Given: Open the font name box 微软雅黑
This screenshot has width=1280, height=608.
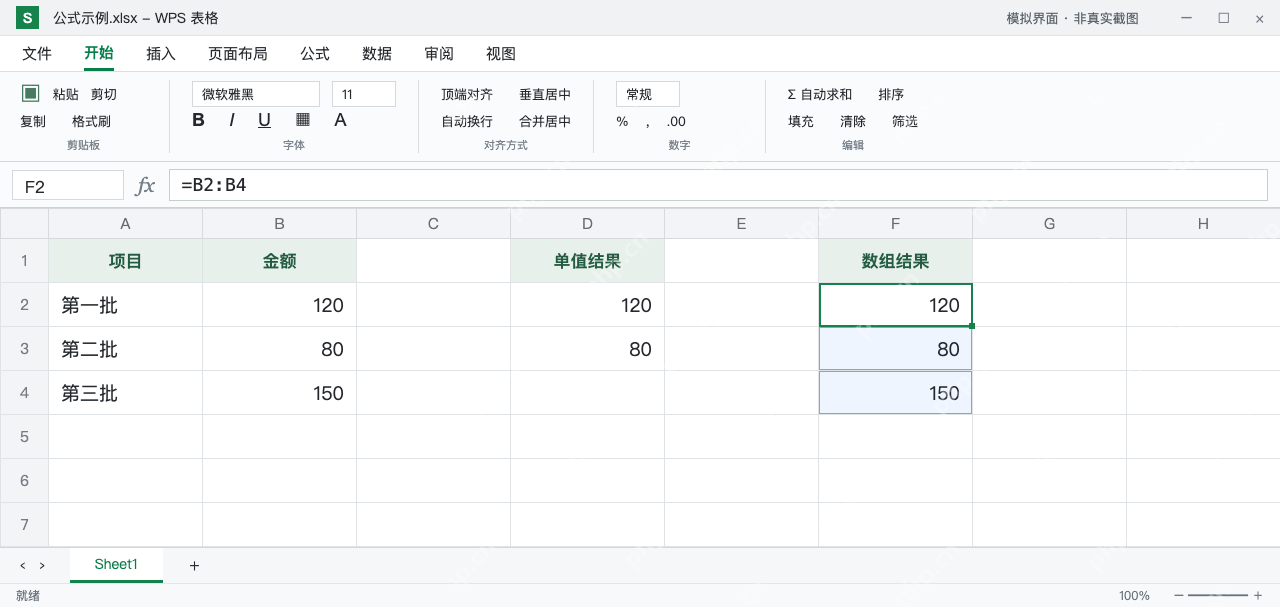Looking at the screenshot, I should point(256,94).
